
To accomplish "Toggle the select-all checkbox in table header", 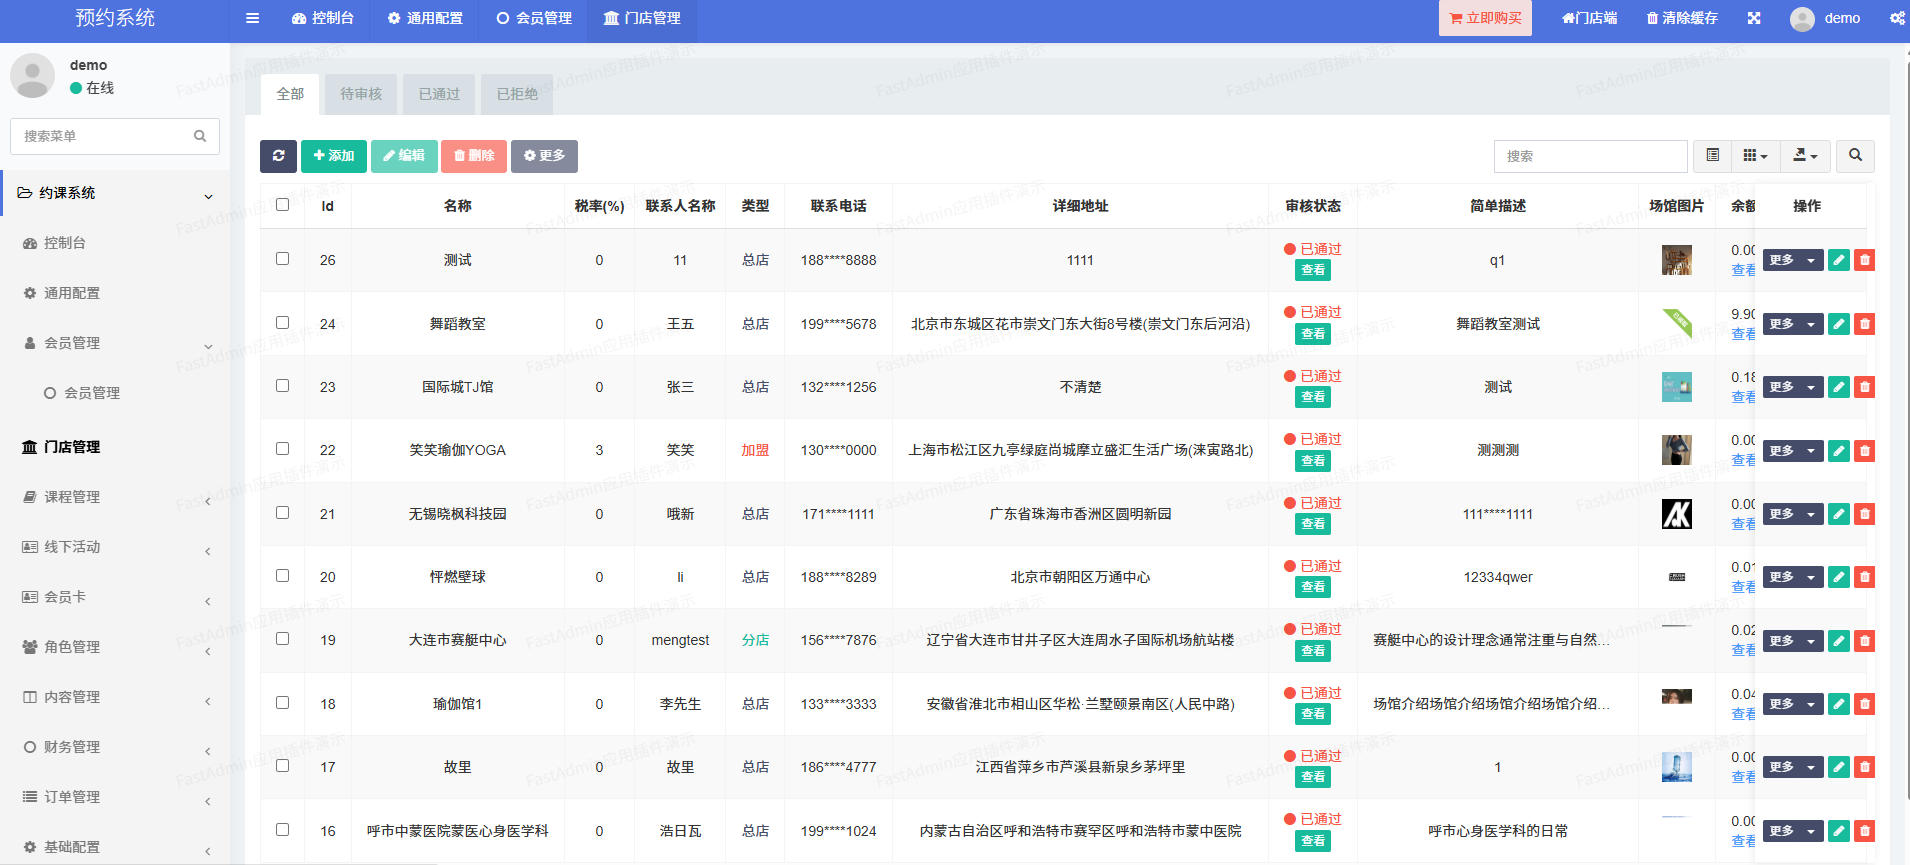I will pyautogui.click(x=283, y=205).
